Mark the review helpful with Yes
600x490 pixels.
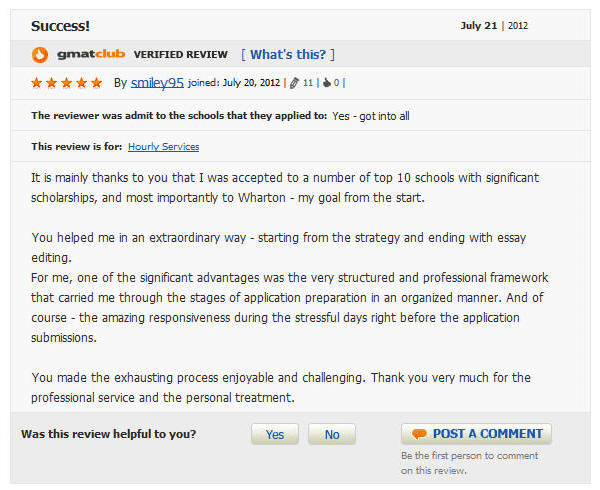[x=275, y=434]
